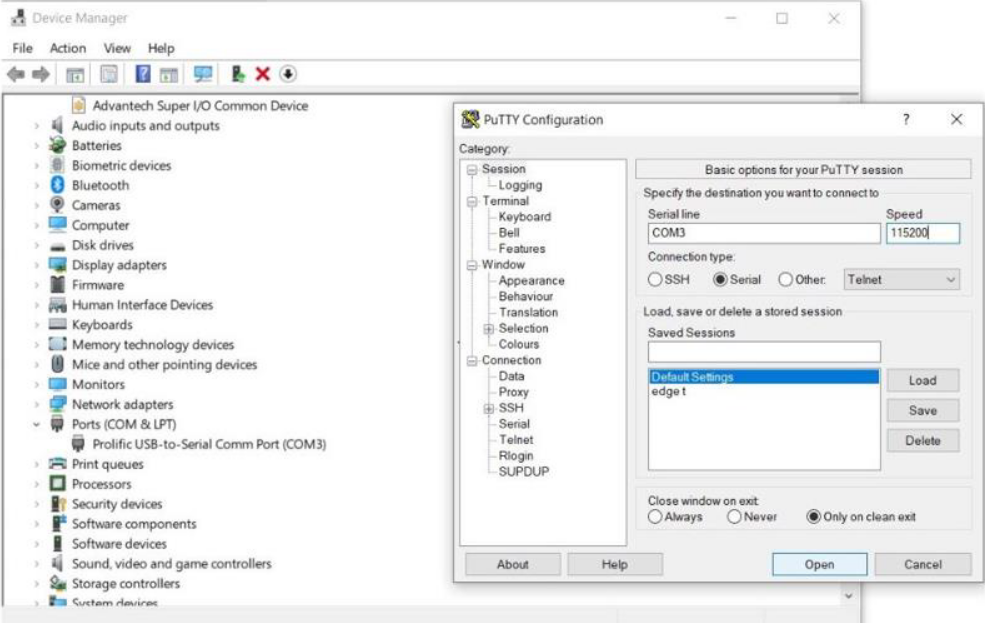The image size is (985, 623).
Task: Click the Network adapters icon
Action: (57, 404)
